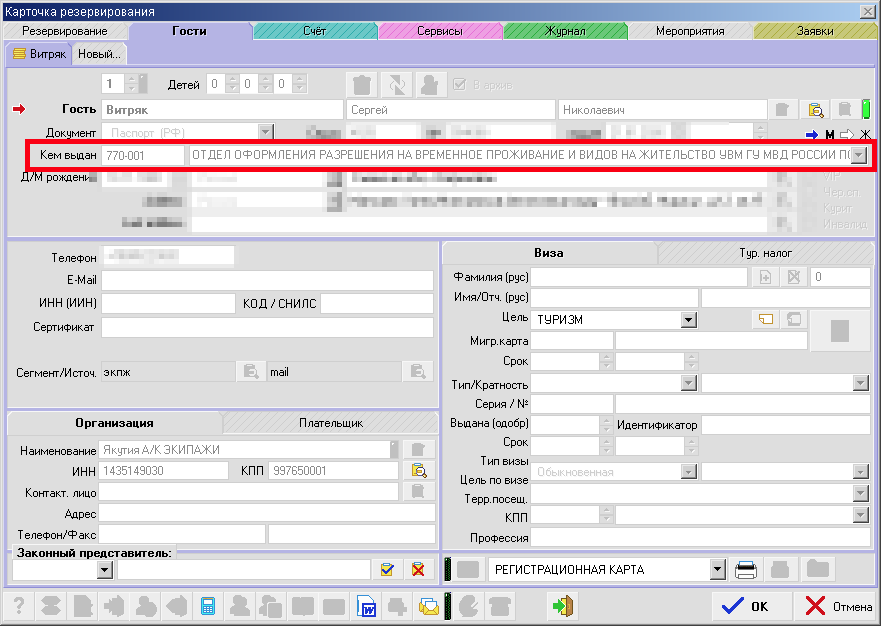Click delete legal representative red X icon

point(419,570)
